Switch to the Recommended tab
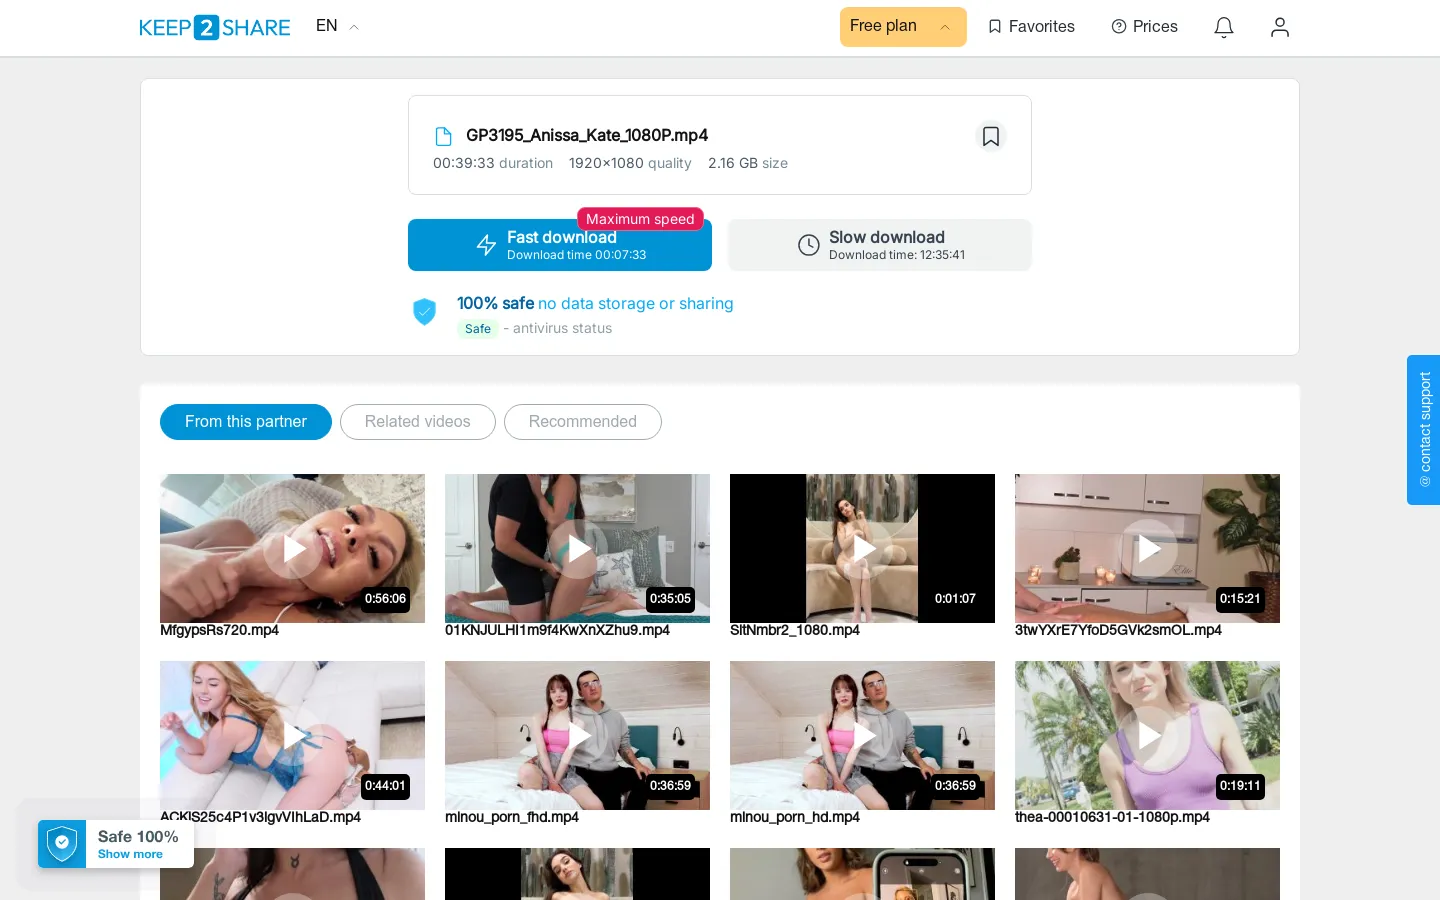 point(583,422)
